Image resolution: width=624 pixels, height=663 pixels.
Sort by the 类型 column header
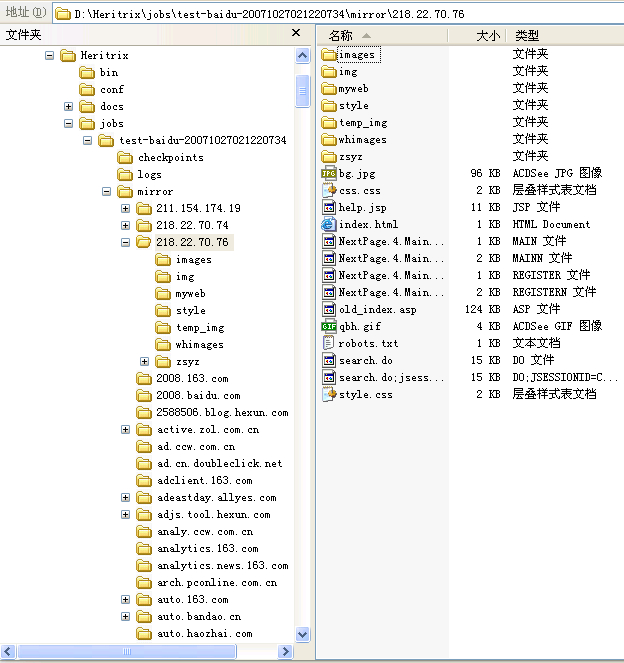(x=565, y=36)
